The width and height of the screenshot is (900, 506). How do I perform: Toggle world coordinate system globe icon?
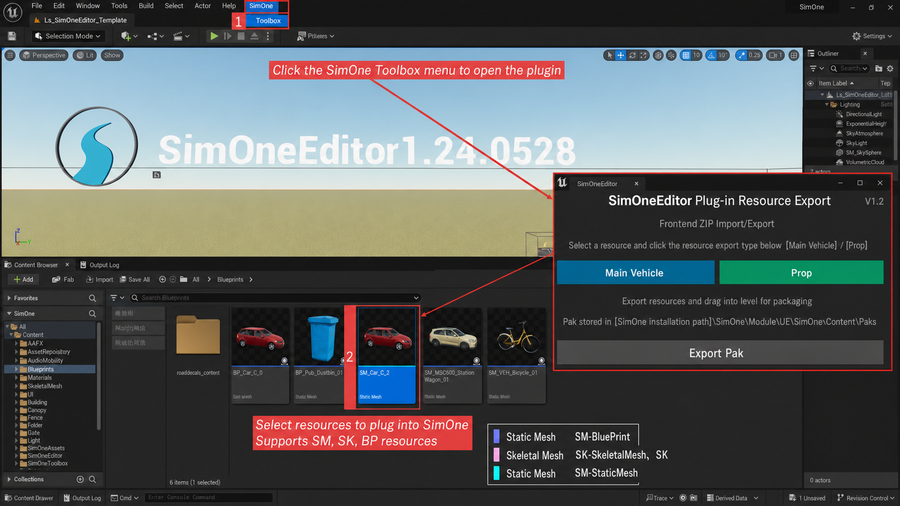tap(658, 55)
